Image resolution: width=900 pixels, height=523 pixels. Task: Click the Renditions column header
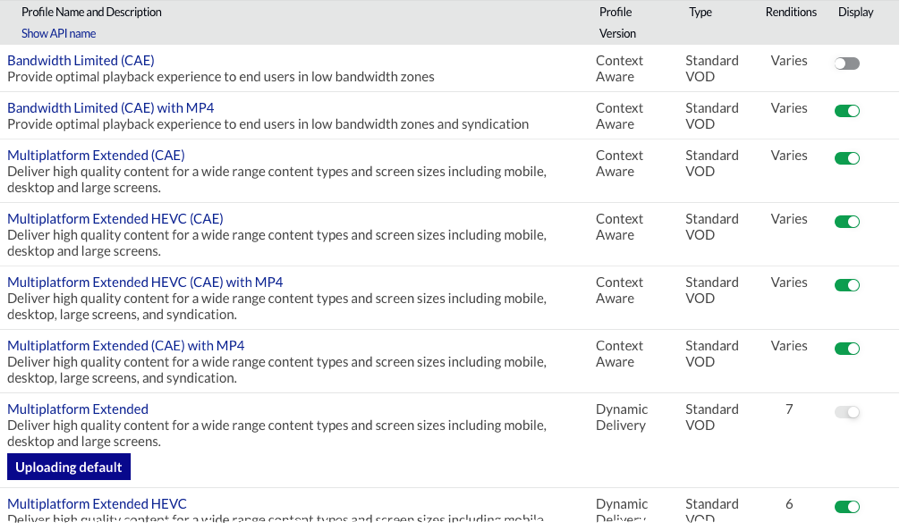point(791,12)
